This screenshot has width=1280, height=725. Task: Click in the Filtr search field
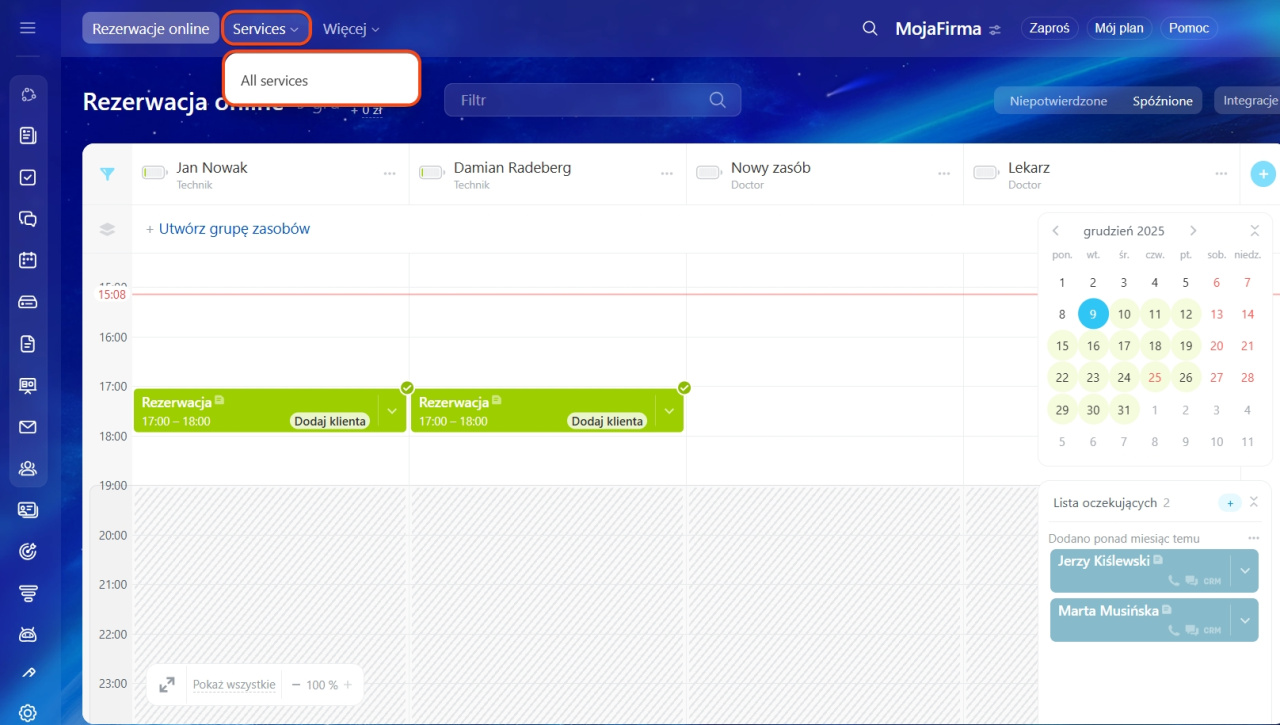[580, 100]
